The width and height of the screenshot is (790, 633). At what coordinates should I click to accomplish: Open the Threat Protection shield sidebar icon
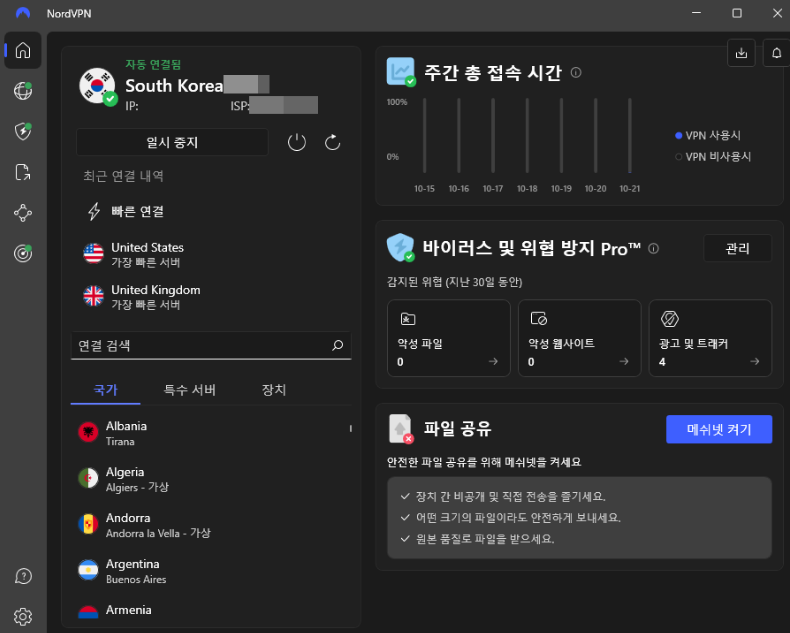click(23, 131)
